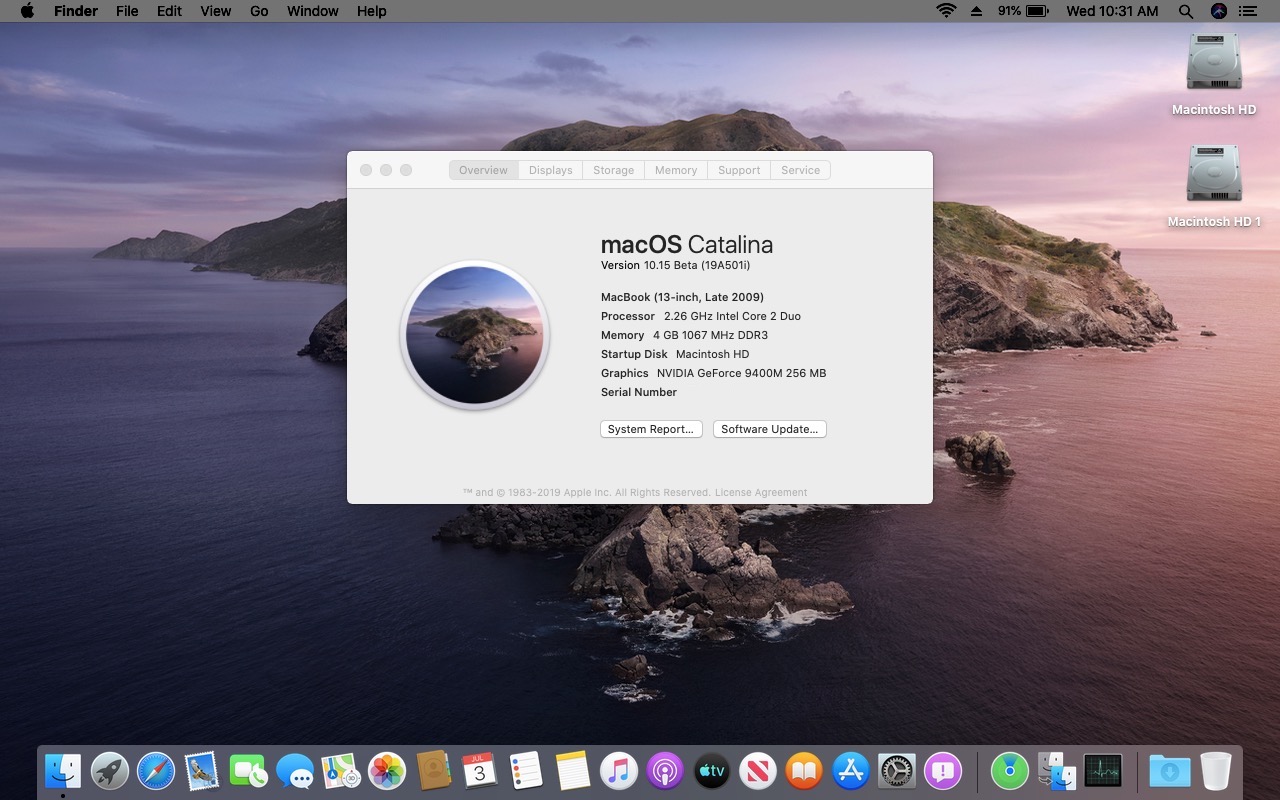This screenshot has width=1280, height=800.
Task: Close the About This Mac window
Action: tap(366, 170)
